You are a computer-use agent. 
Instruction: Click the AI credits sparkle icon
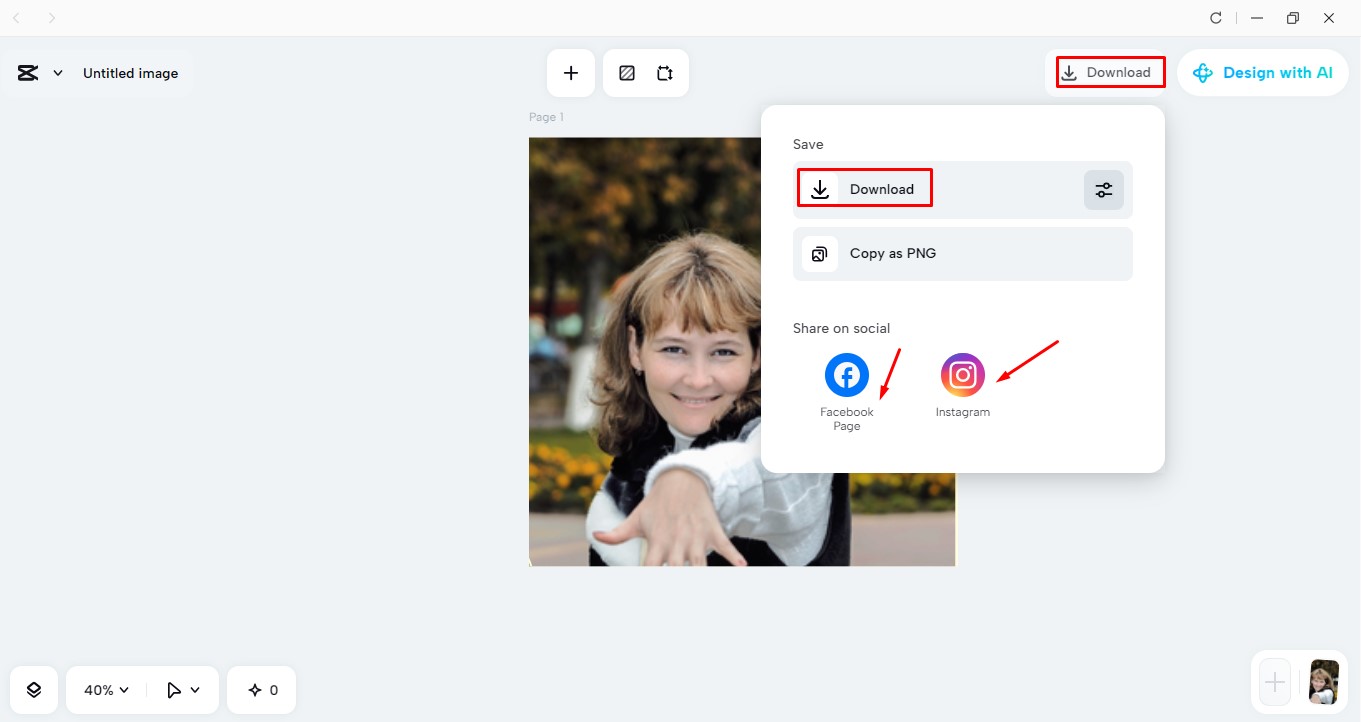261,689
